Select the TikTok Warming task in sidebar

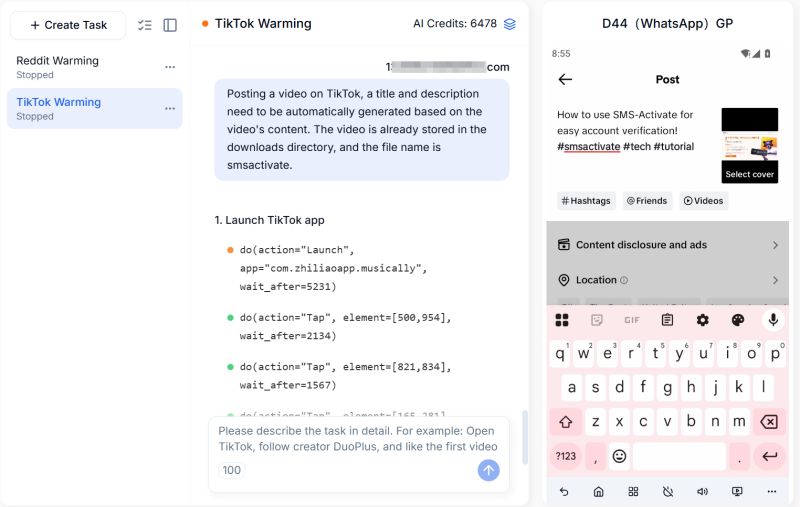(x=95, y=108)
